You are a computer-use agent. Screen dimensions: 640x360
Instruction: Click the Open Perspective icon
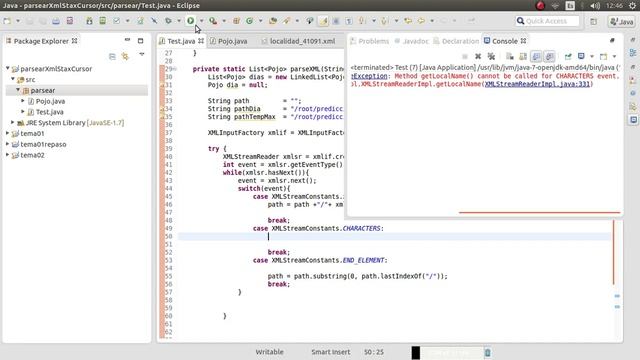click(593, 21)
